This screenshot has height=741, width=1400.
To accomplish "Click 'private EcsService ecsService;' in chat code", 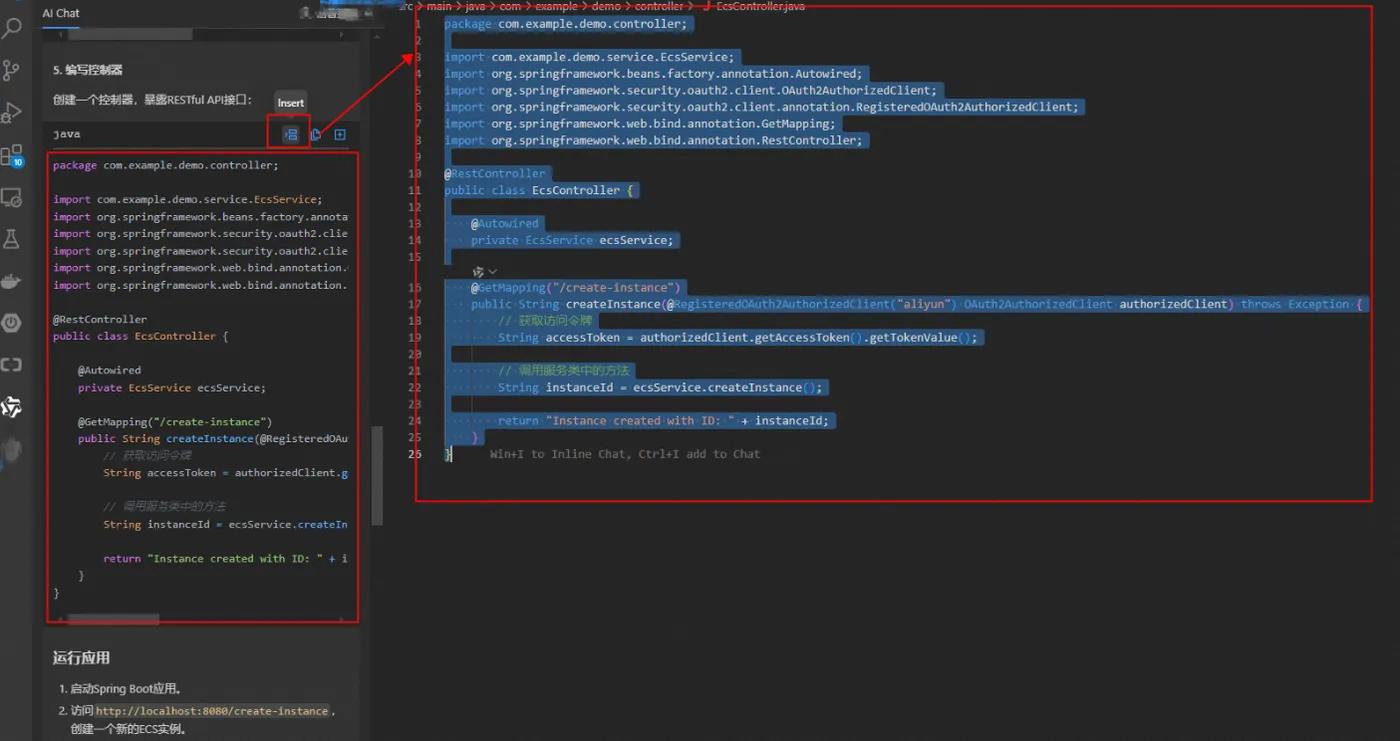I will pyautogui.click(x=172, y=388).
